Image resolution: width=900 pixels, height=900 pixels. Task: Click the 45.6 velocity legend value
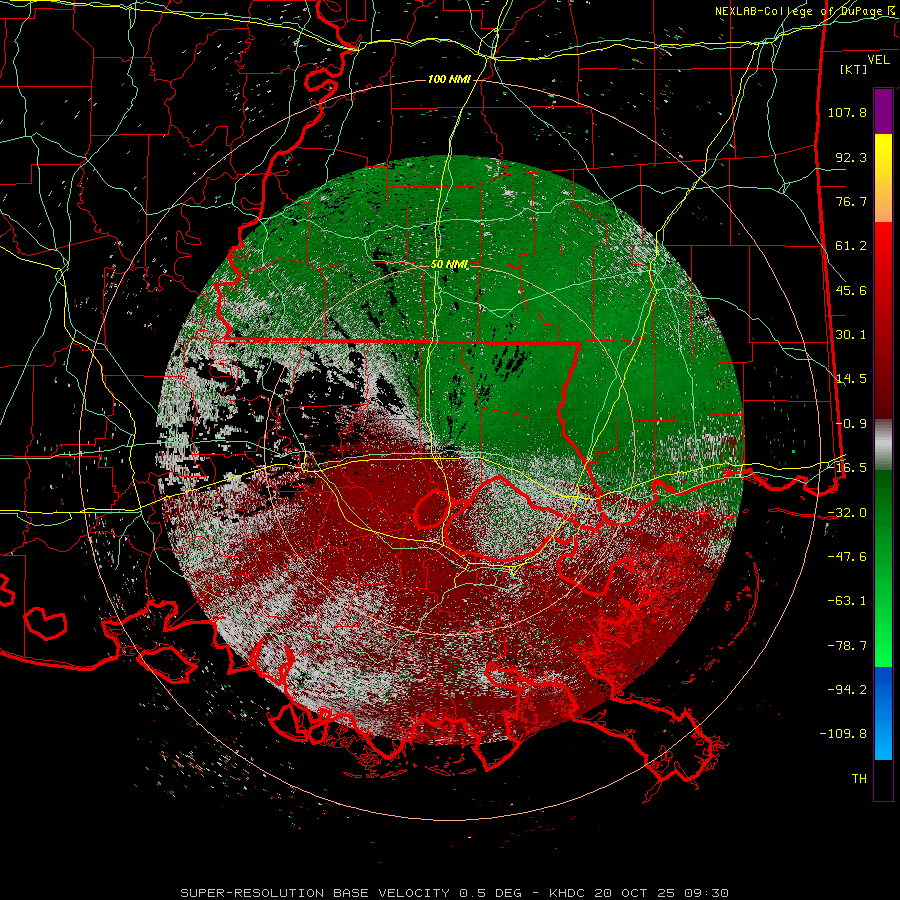[x=851, y=290]
